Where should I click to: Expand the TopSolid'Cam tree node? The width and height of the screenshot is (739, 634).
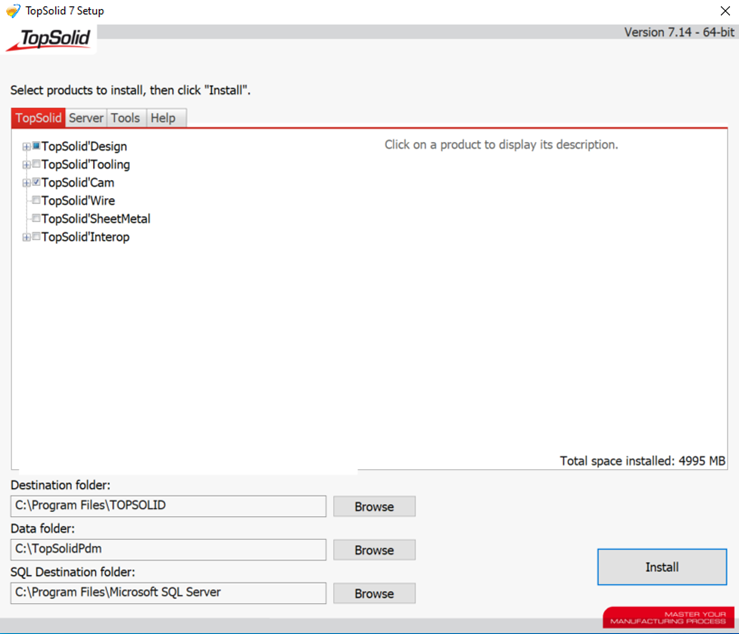pos(26,183)
